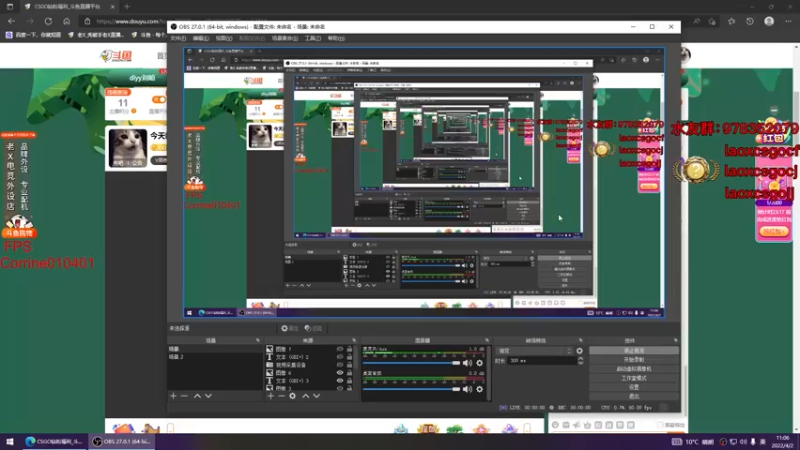The width and height of the screenshot is (800, 450).
Task: Adjust the mic/Aux volume slider
Action: coord(411,363)
